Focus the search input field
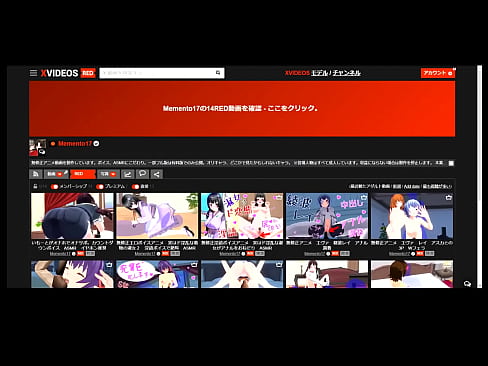 (x=157, y=73)
